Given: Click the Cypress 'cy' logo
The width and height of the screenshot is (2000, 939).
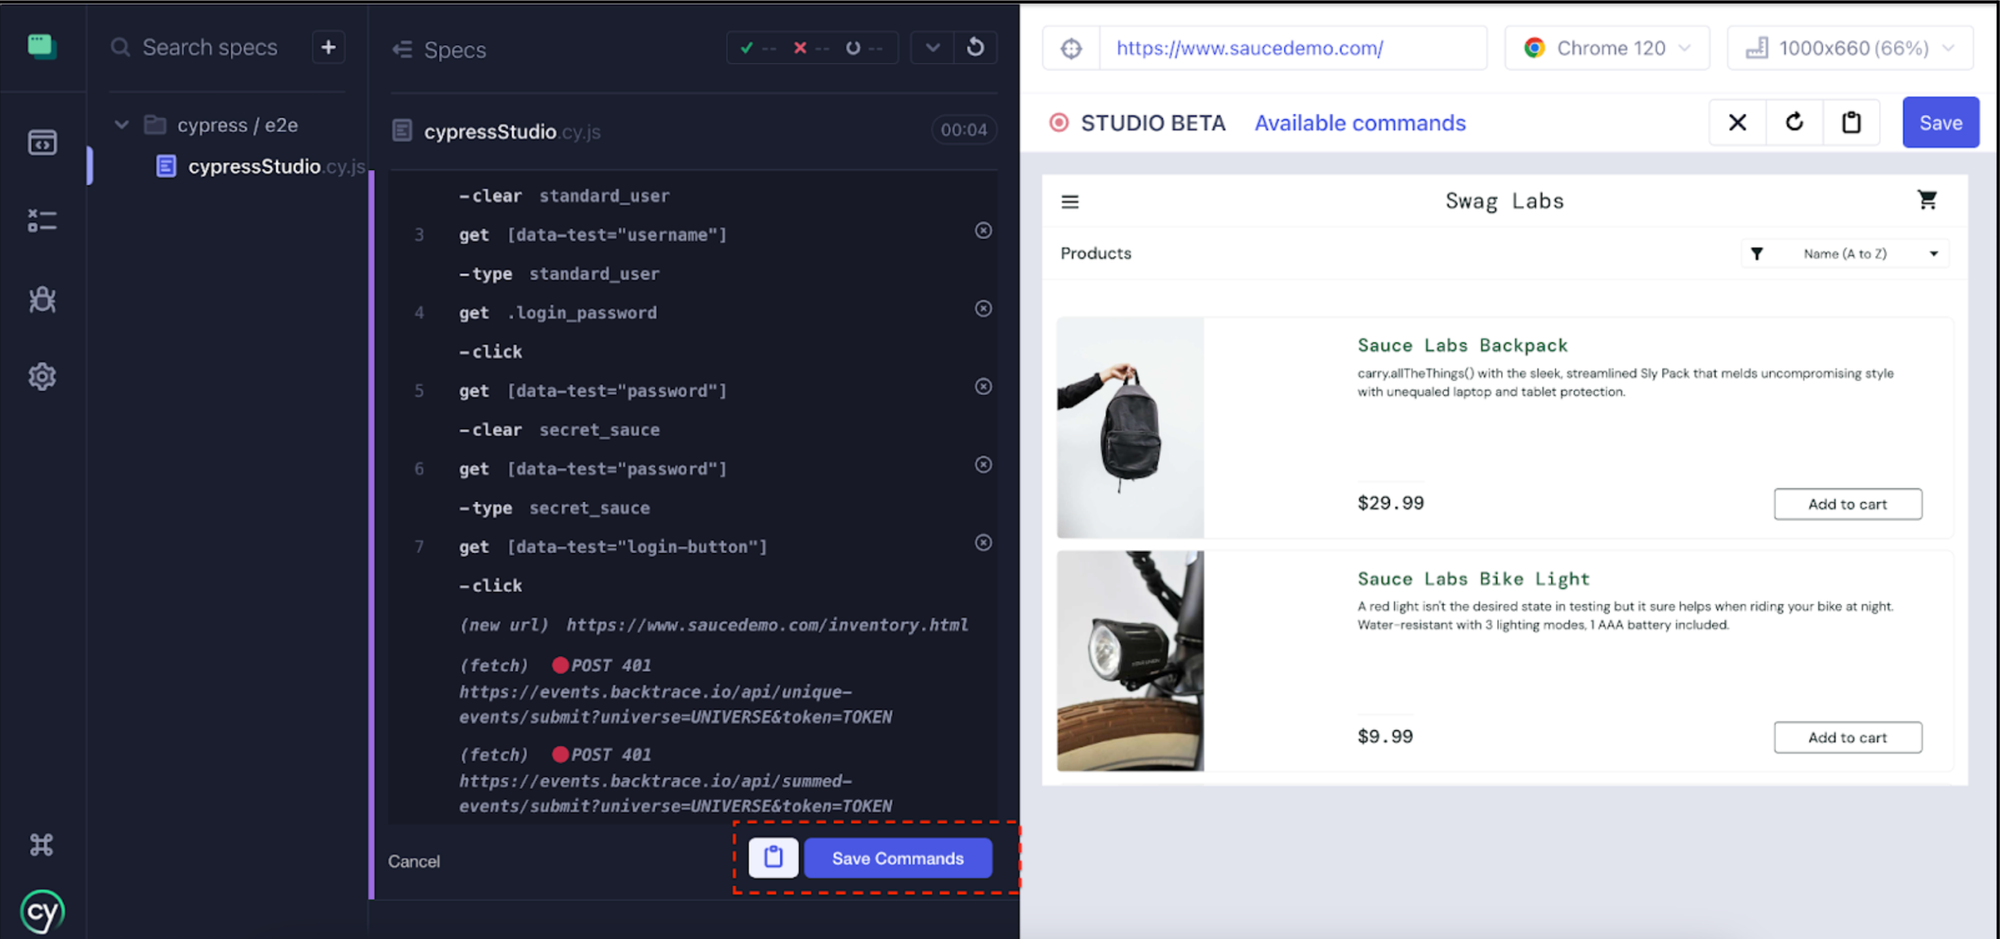Looking at the screenshot, I should 42,912.
